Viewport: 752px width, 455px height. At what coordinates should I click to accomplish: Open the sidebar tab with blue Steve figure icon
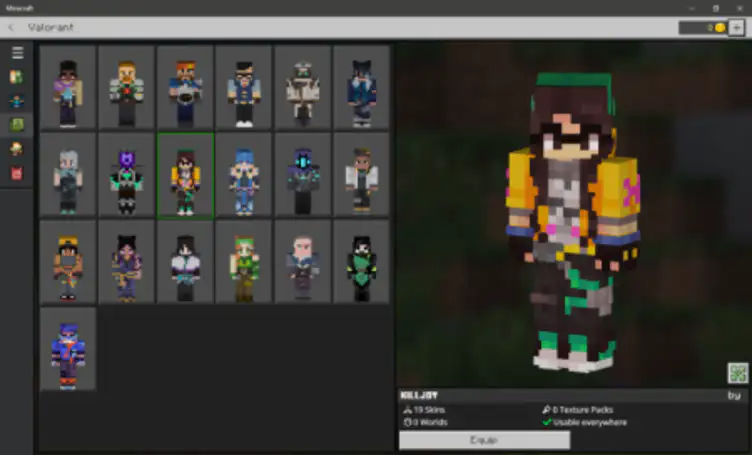coord(17,101)
